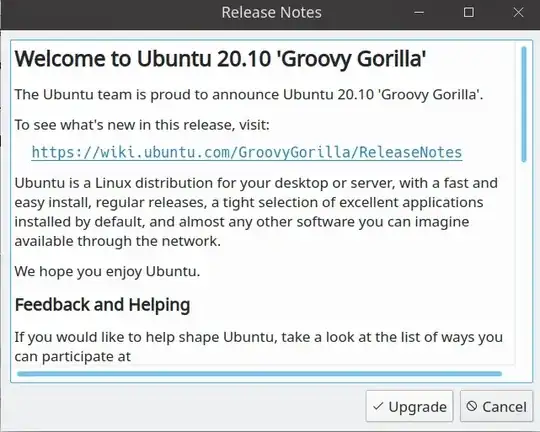Open the GroovyGorilla ReleaseNotes wiki link
540x432 pixels.
pyautogui.click(x=247, y=152)
